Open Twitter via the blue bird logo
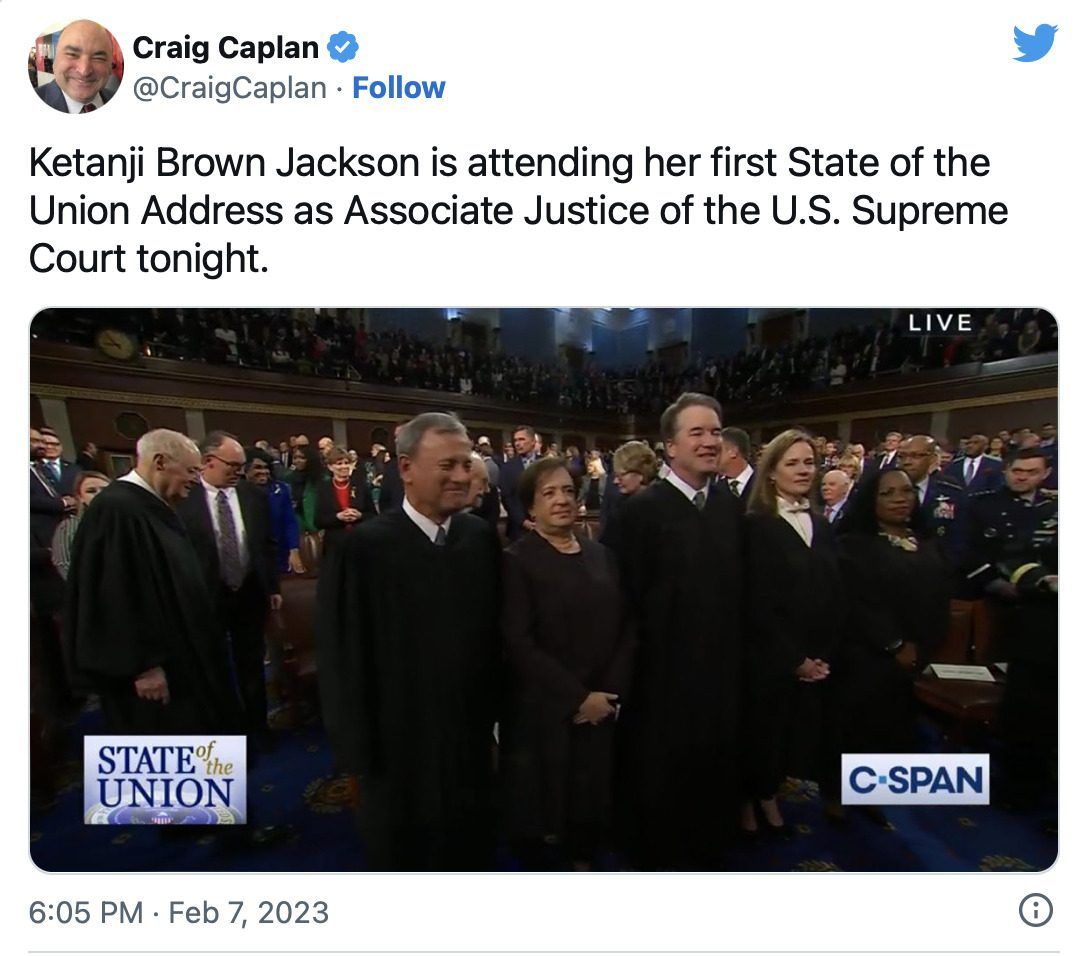Screen dimensions: 1078x956 point(1034,44)
